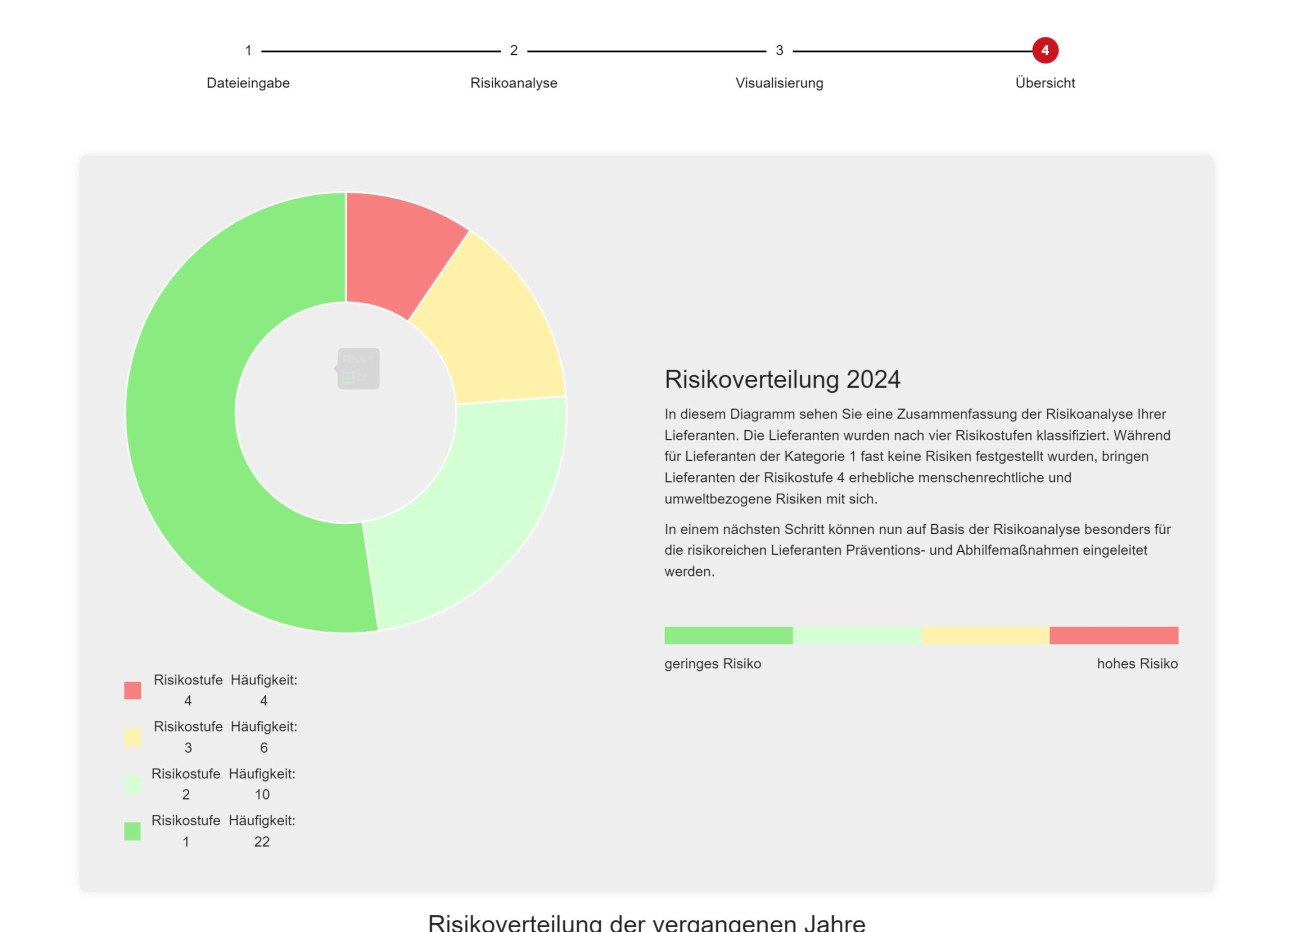
Task: Click the Risikoanalyse step label
Action: tap(514, 83)
